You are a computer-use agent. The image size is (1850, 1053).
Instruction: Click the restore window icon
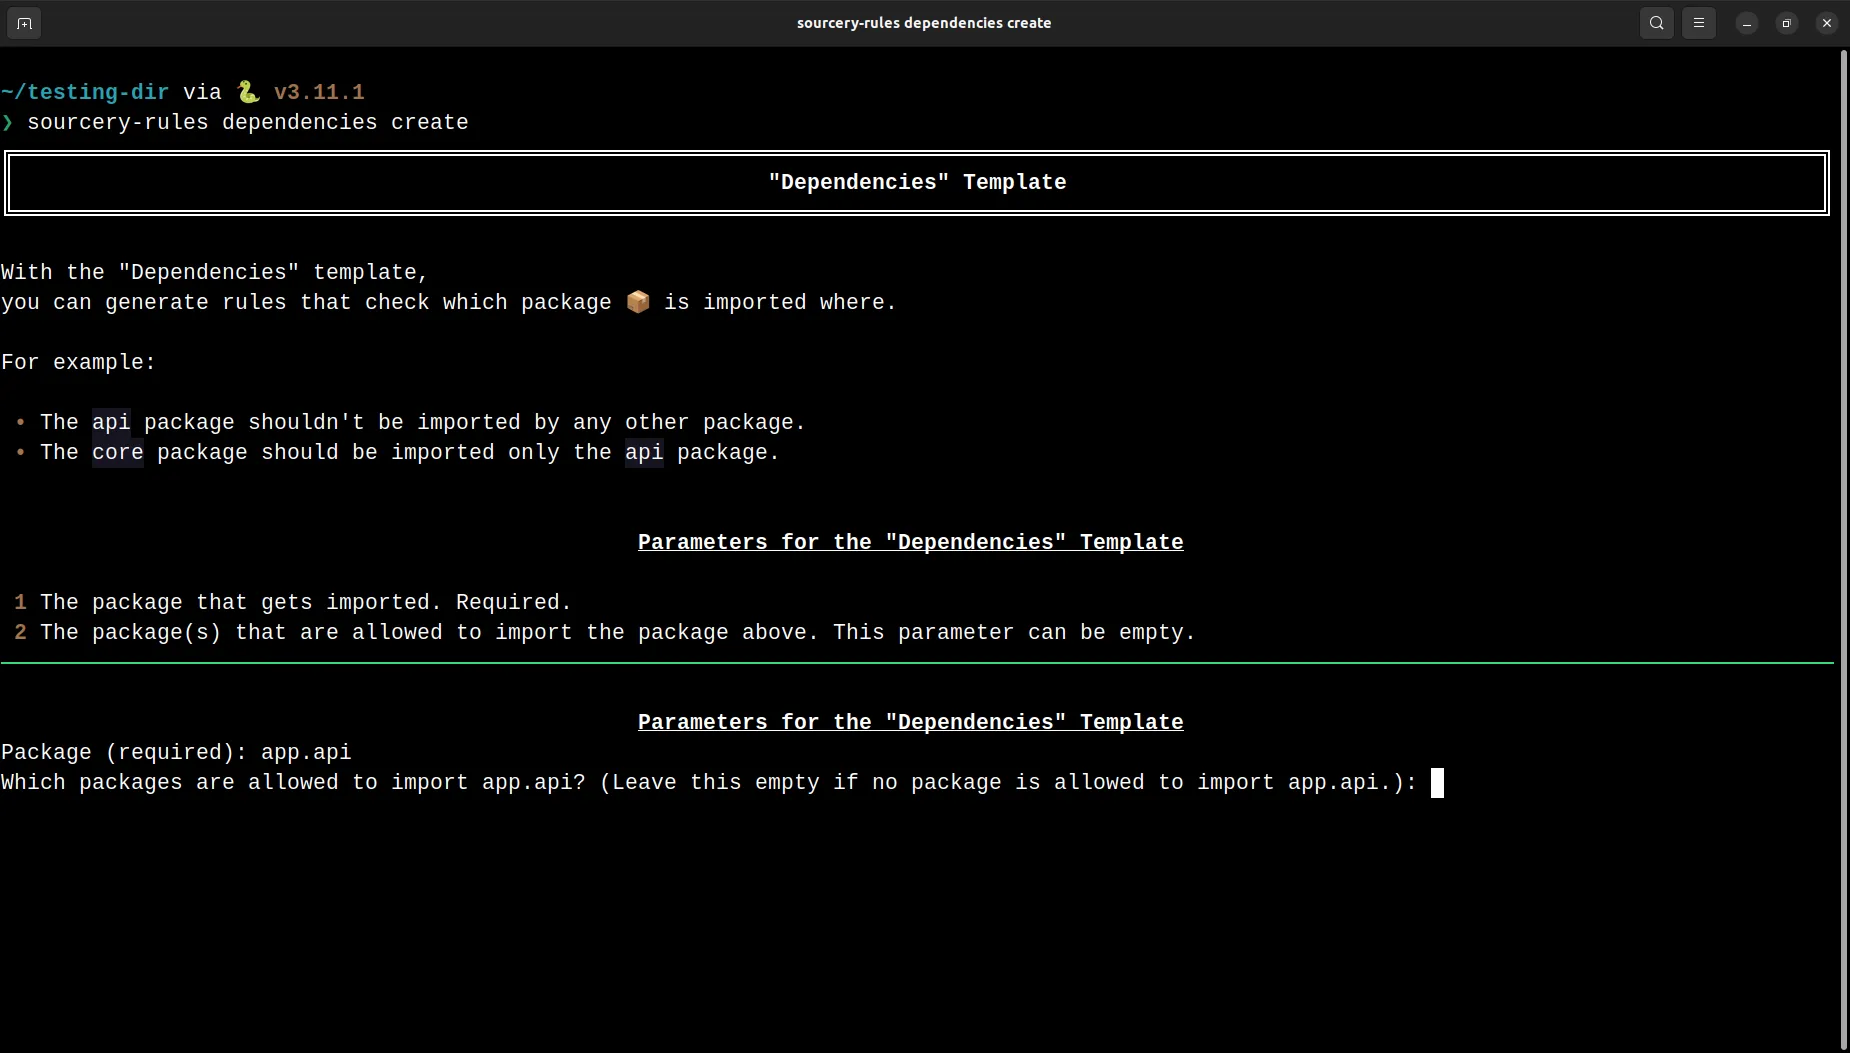pyautogui.click(x=1786, y=22)
